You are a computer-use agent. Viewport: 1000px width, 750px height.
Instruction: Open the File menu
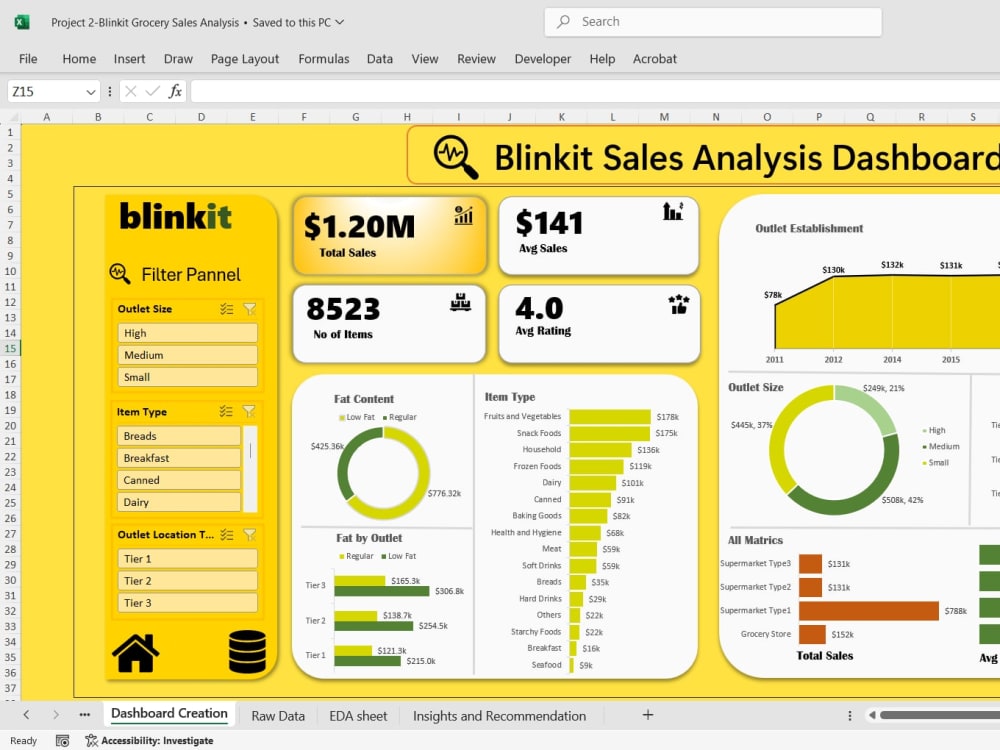tap(28, 59)
